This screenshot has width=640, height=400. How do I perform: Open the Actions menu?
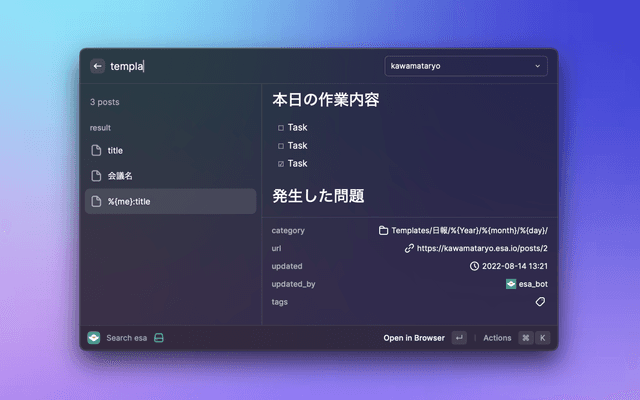(x=497, y=338)
